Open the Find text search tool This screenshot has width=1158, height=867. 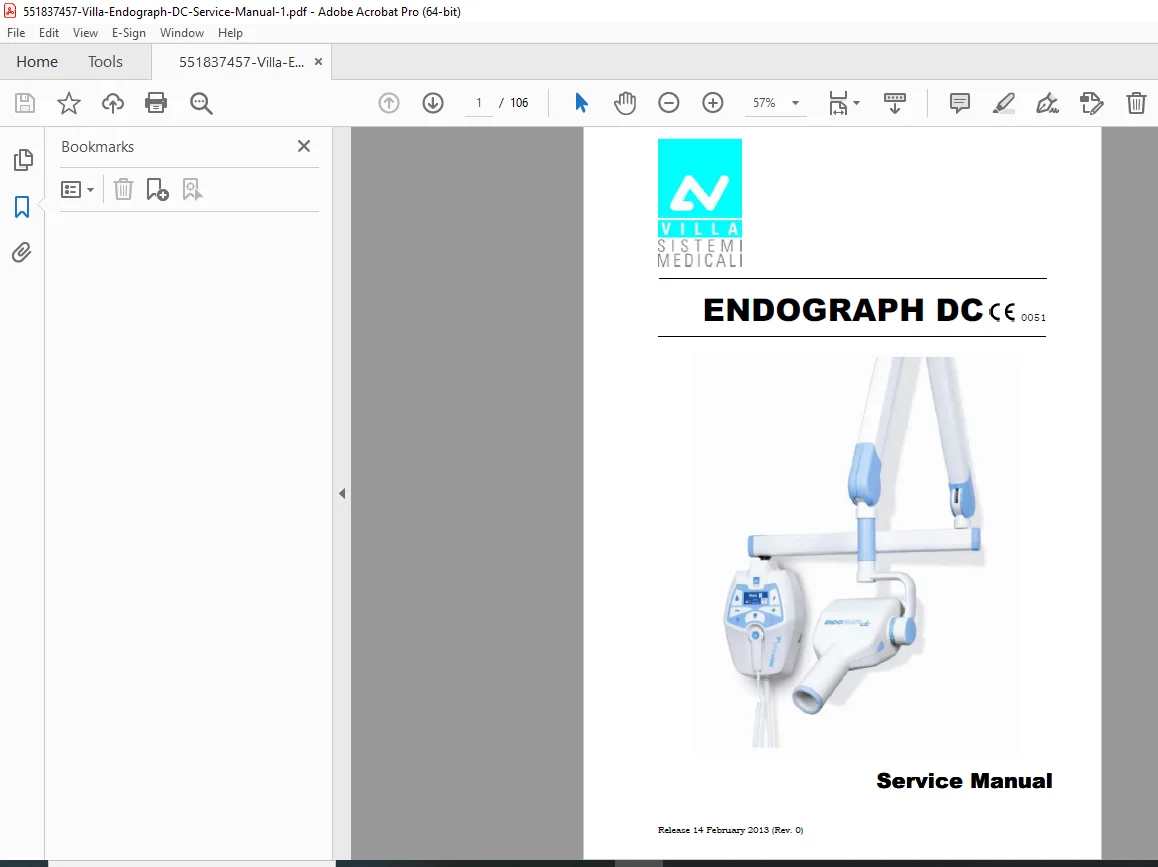click(201, 103)
